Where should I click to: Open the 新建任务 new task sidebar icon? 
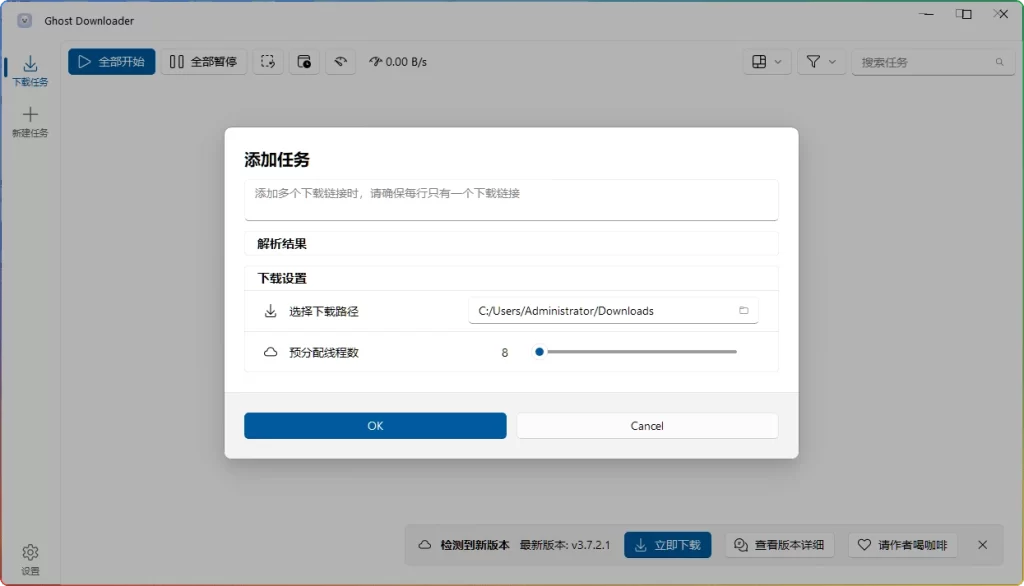point(30,122)
